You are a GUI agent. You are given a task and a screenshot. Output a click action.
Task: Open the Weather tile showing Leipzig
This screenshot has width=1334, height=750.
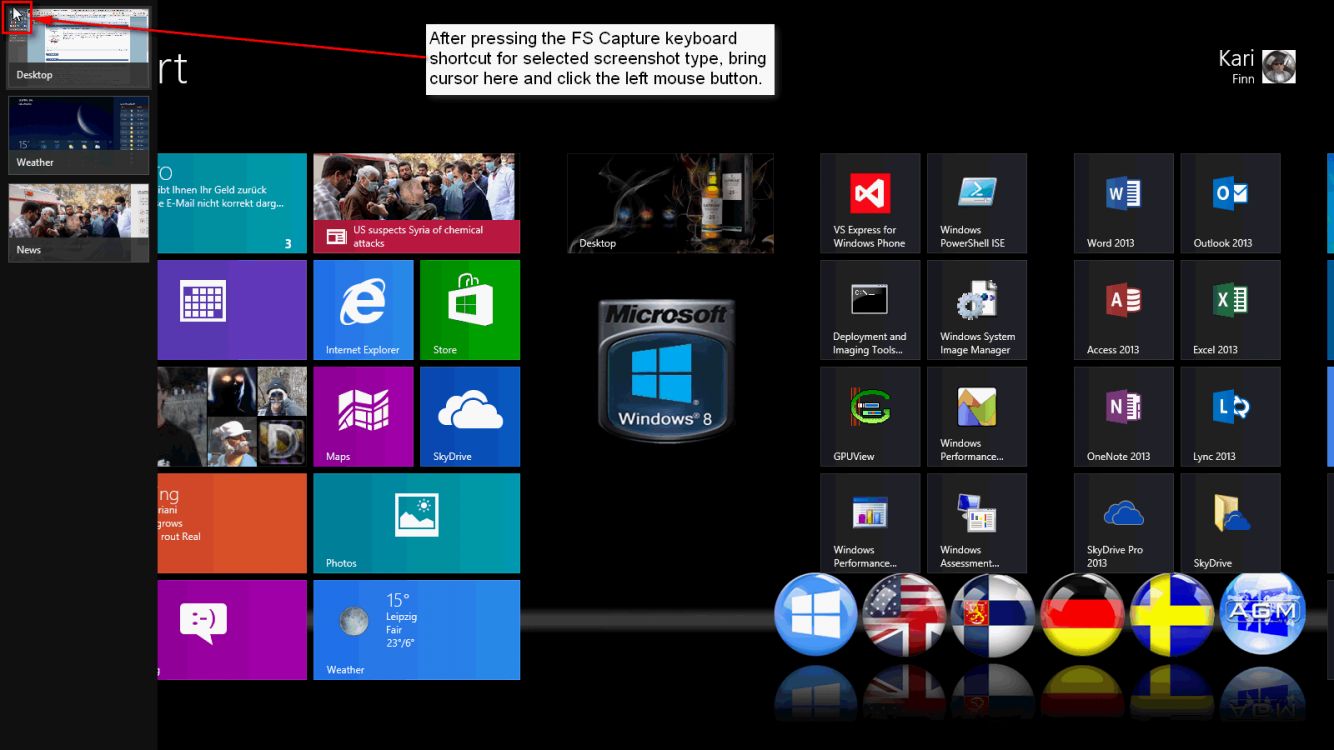coord(416,630)
